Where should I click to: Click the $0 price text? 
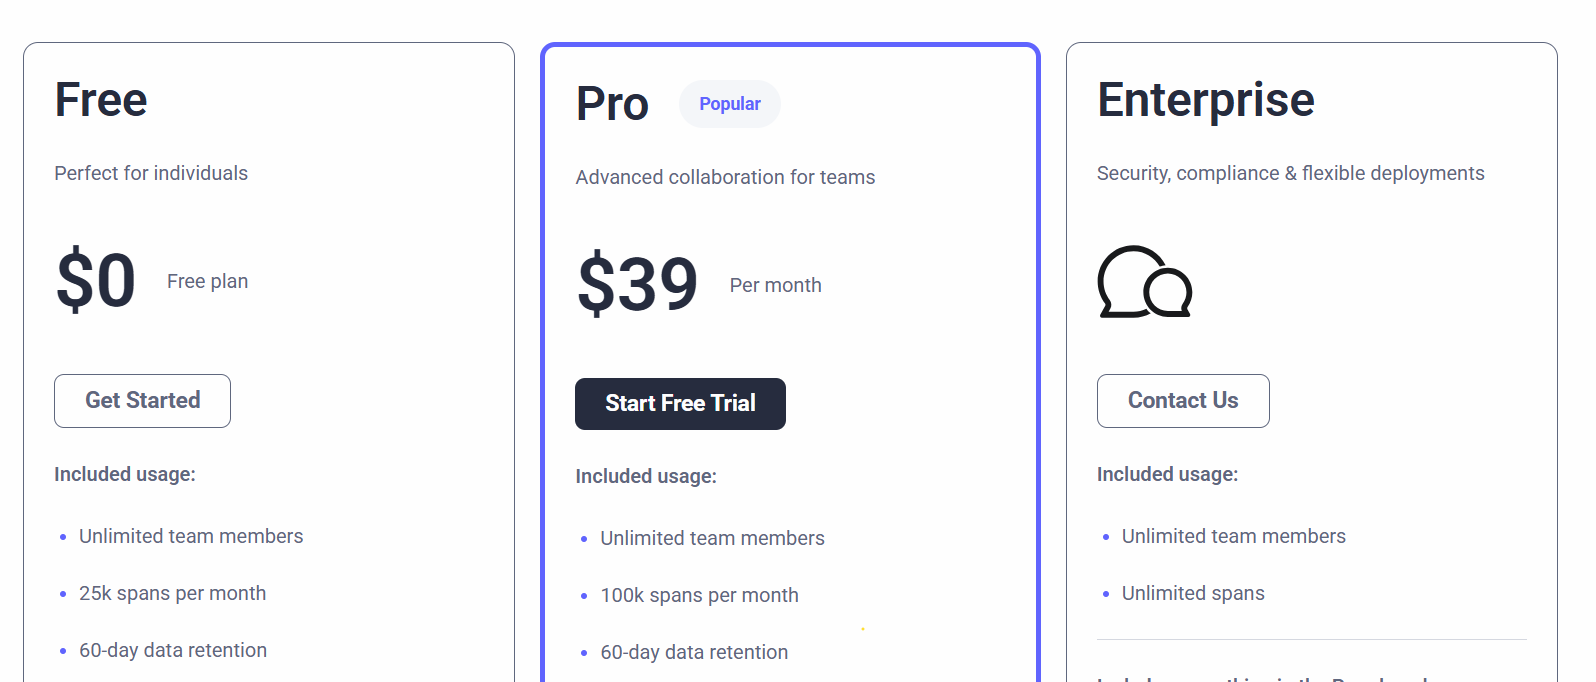coord(96,281)
